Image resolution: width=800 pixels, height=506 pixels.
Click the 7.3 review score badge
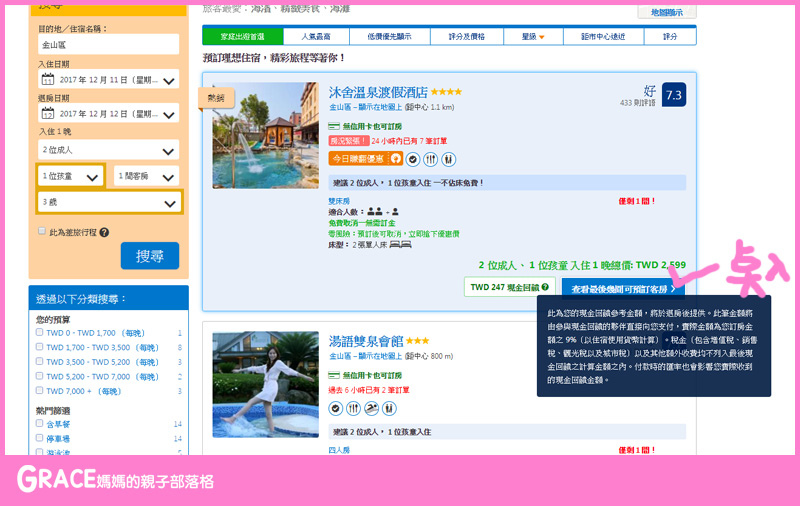[674, 95]
